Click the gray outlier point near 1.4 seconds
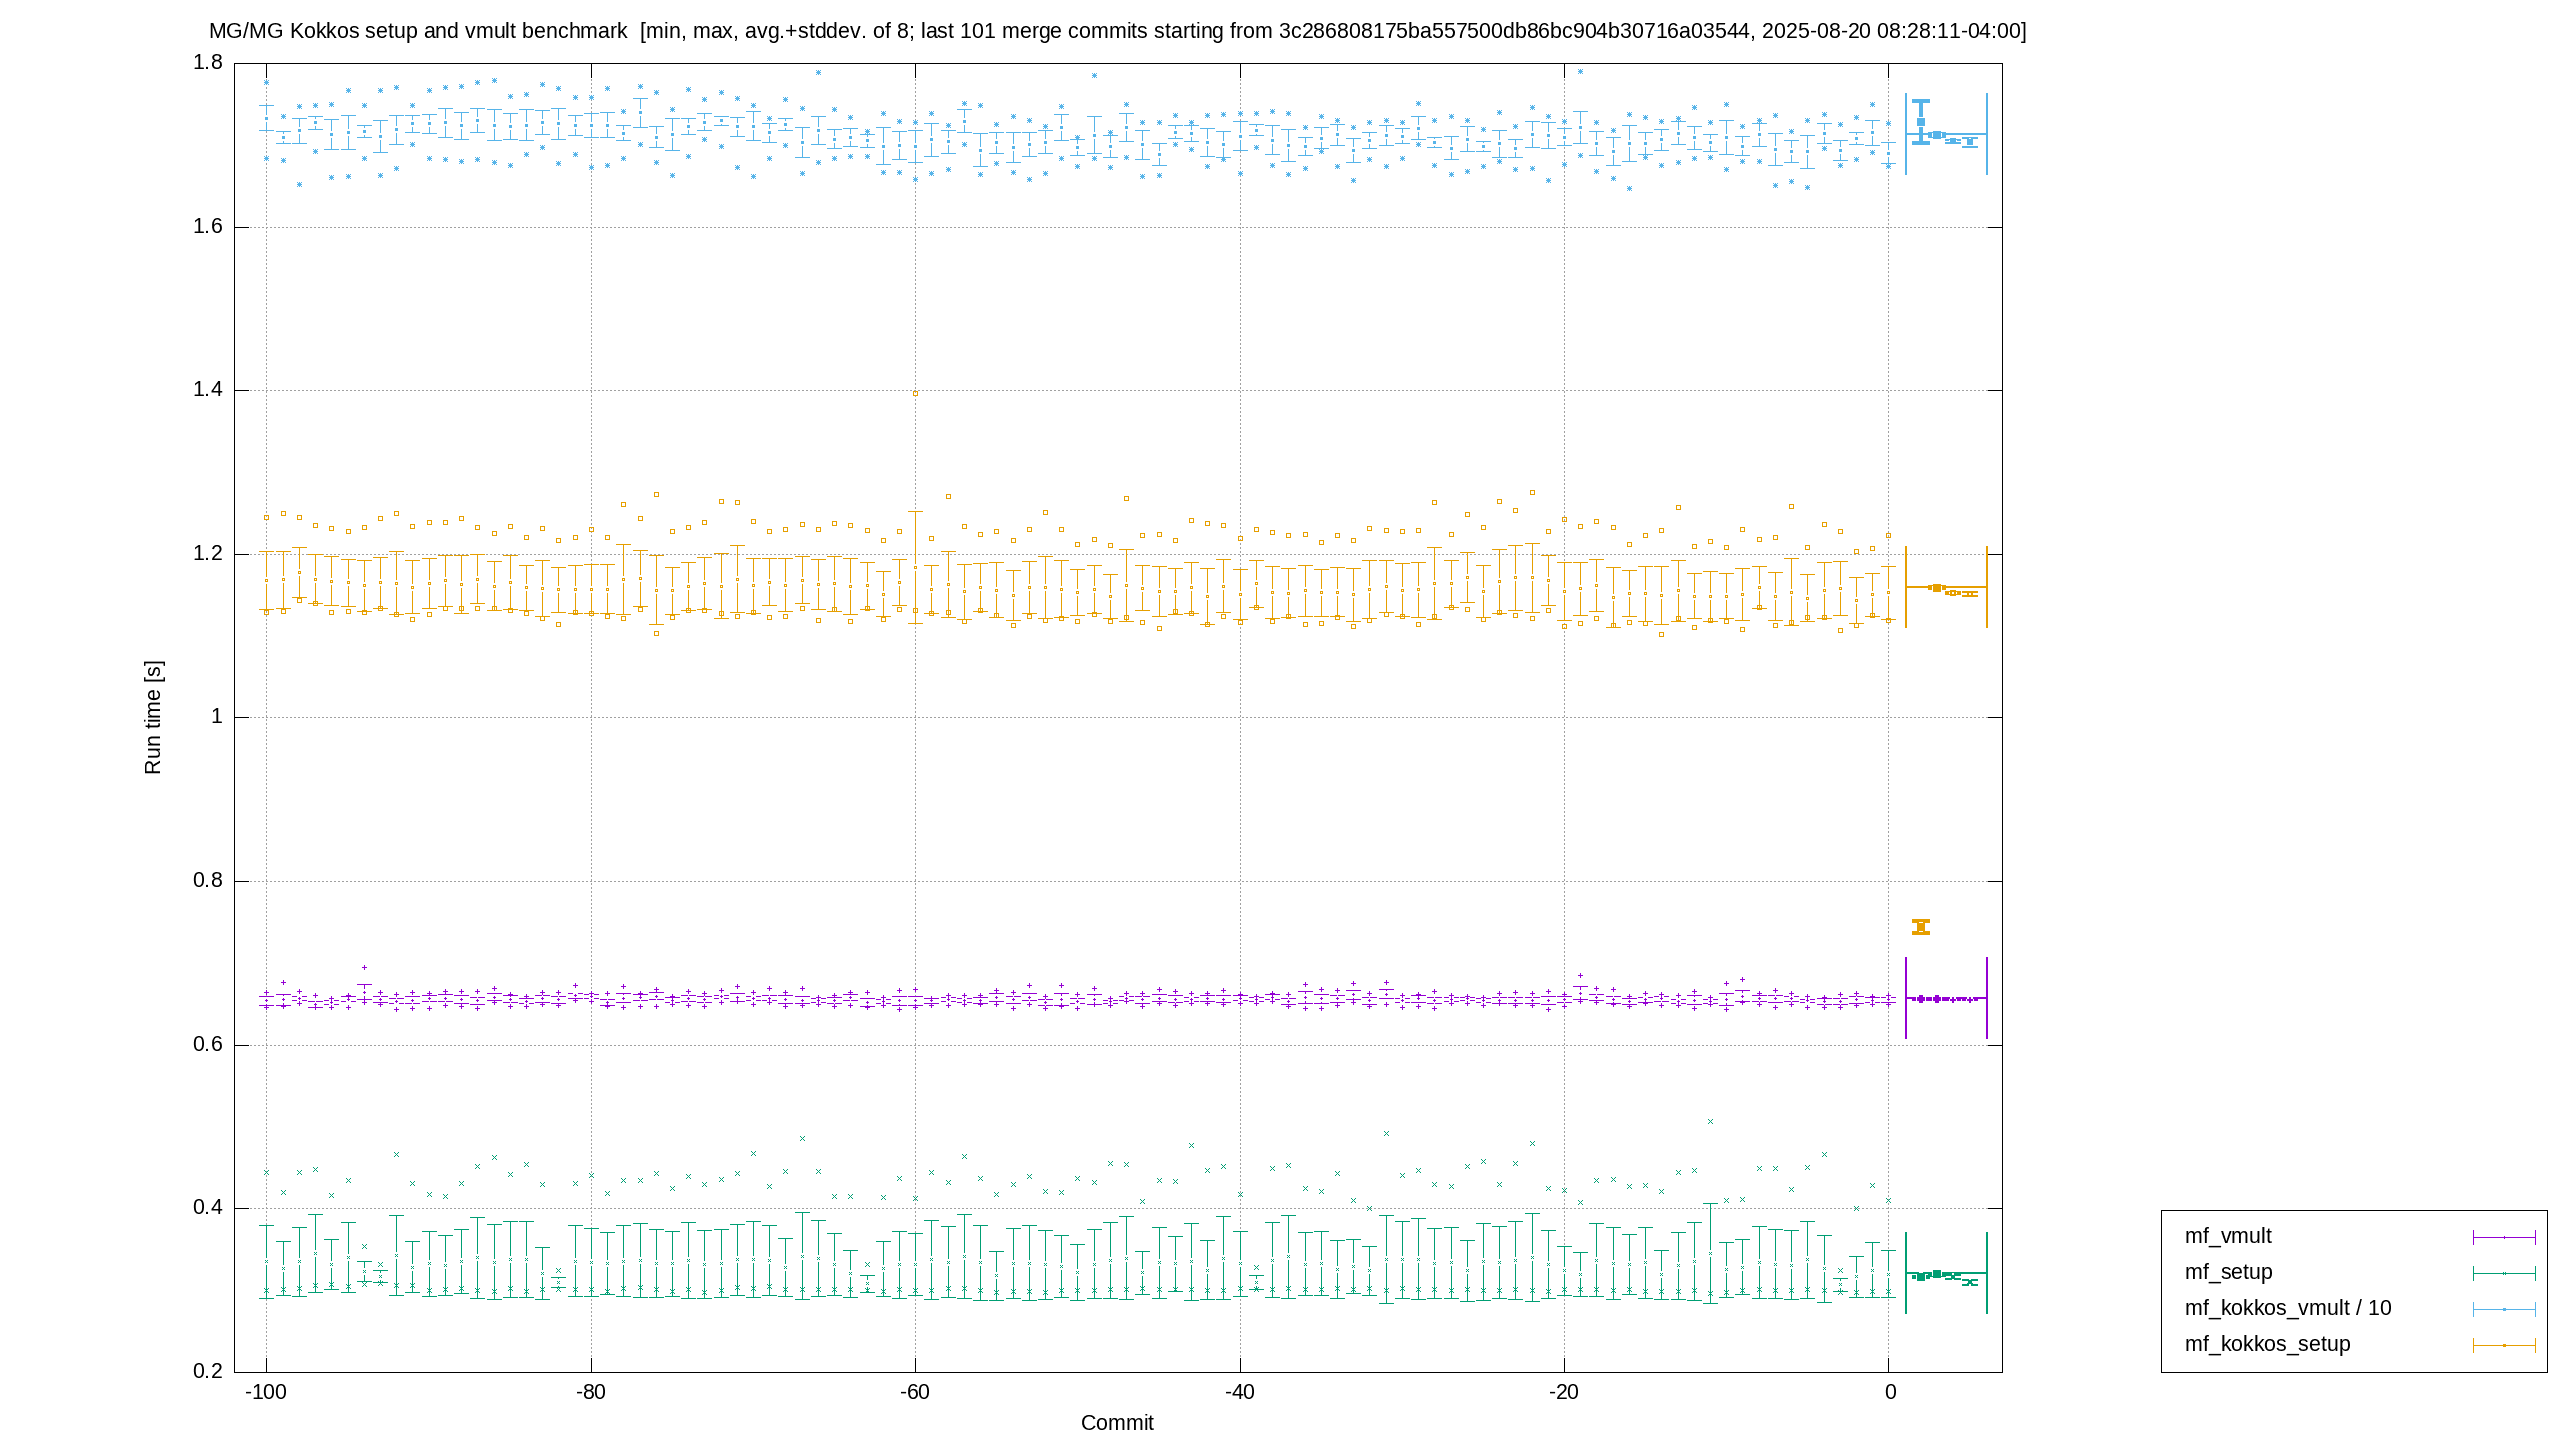The width and height of the screenshot is (2560, 1440). [x=915, y=393]
